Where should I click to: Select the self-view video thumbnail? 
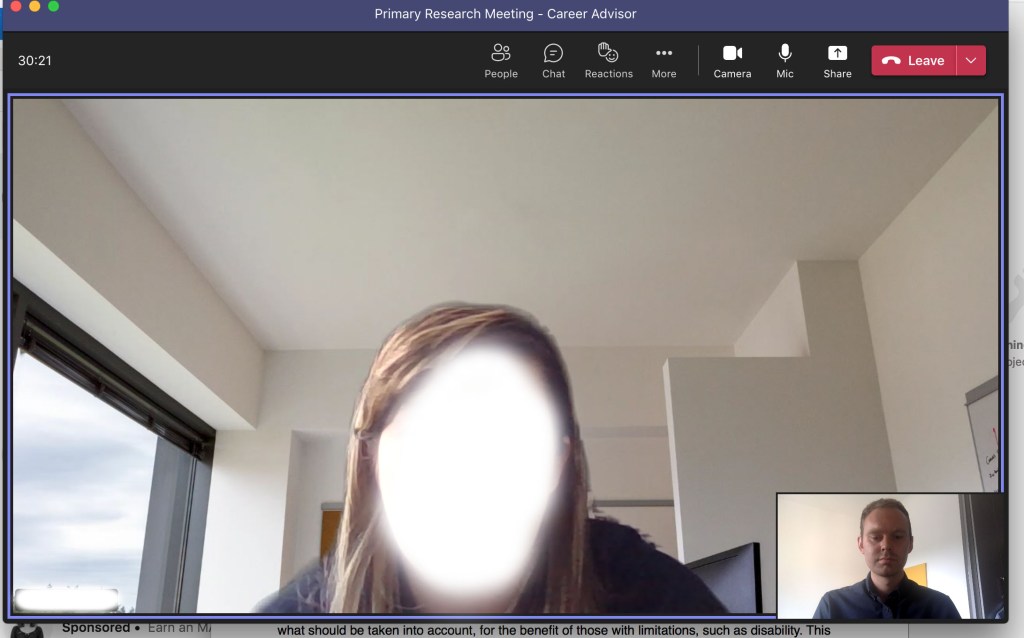pos(890,555)
